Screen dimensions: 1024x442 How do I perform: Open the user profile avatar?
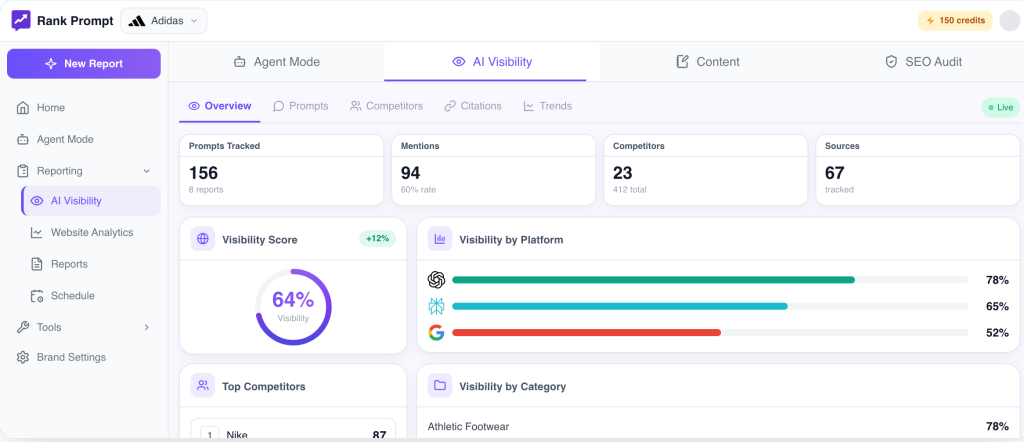1009,20
